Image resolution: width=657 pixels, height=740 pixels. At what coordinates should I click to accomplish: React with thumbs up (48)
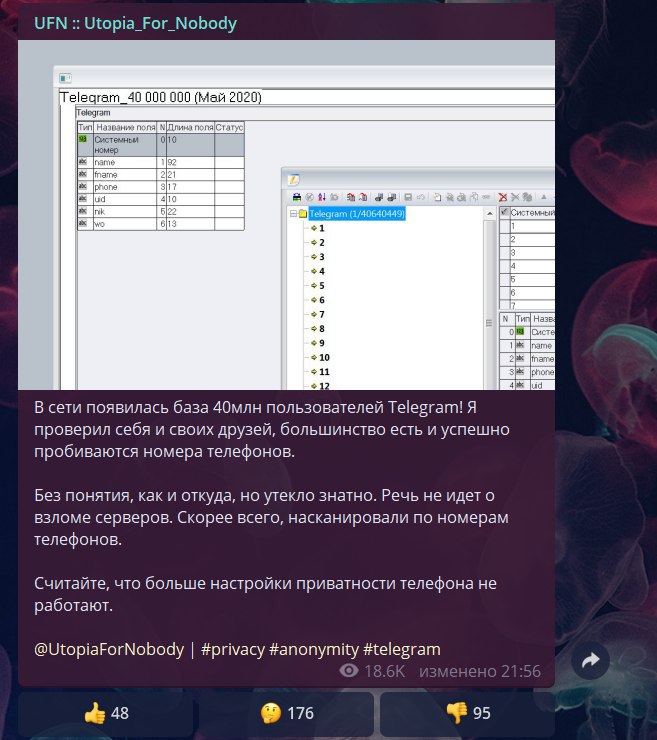(x=106, y=713)
